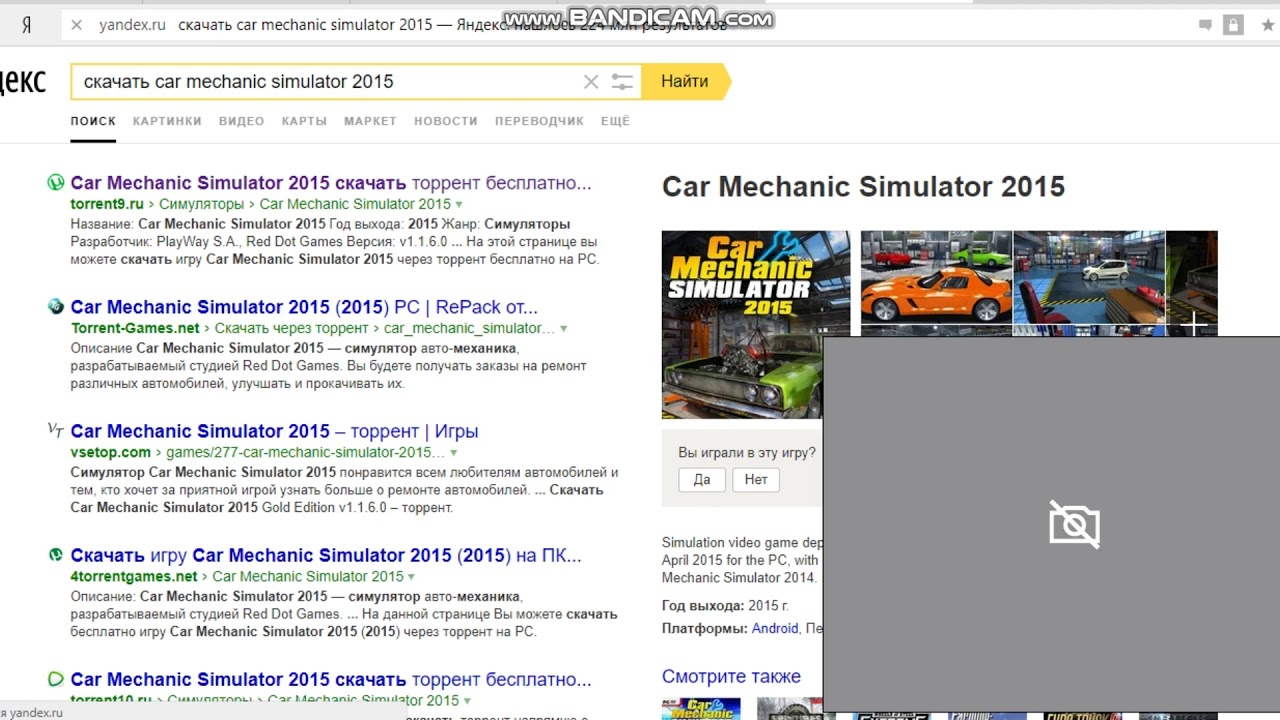This screenshot has width=1280, height=720.
Task: Expand dropdown arrow after Torrent-Games.net breadcrumb
Action: coord(564,329)
